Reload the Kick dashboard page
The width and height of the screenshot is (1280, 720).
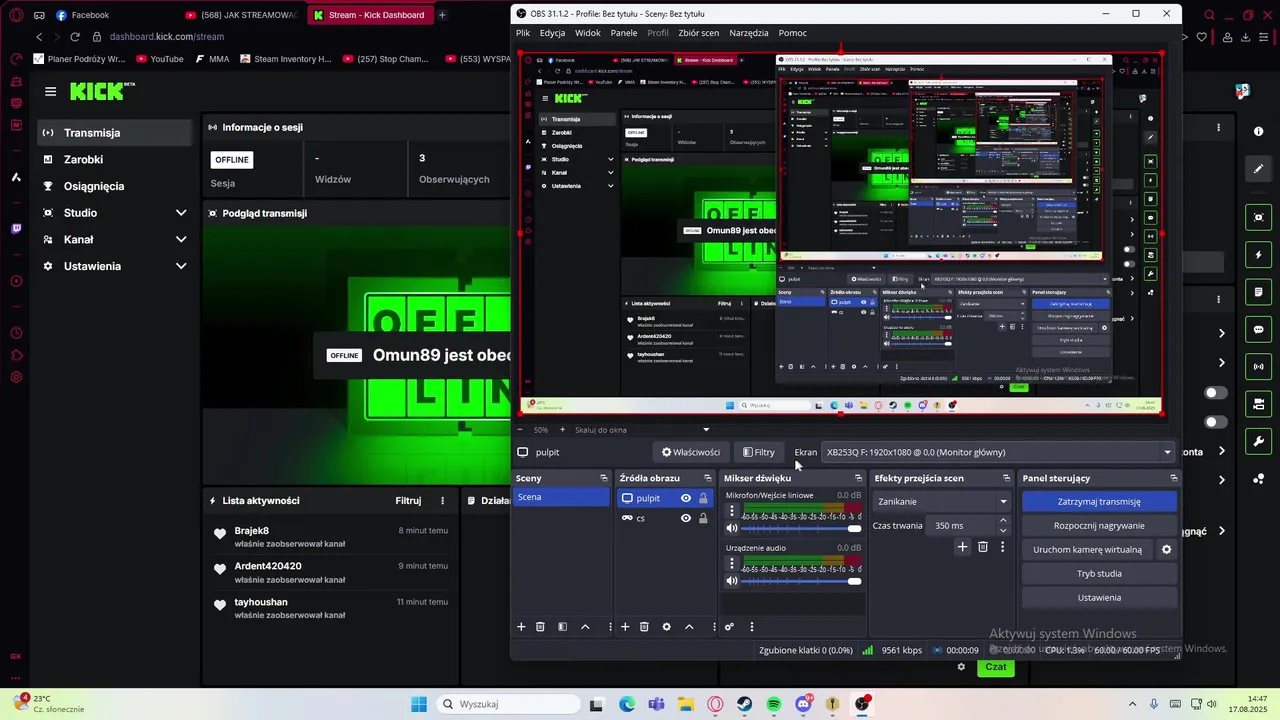(x=74, y=37)
